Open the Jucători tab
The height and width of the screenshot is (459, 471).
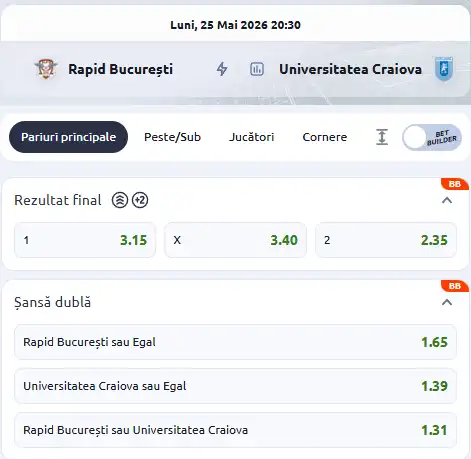point(251,137)
